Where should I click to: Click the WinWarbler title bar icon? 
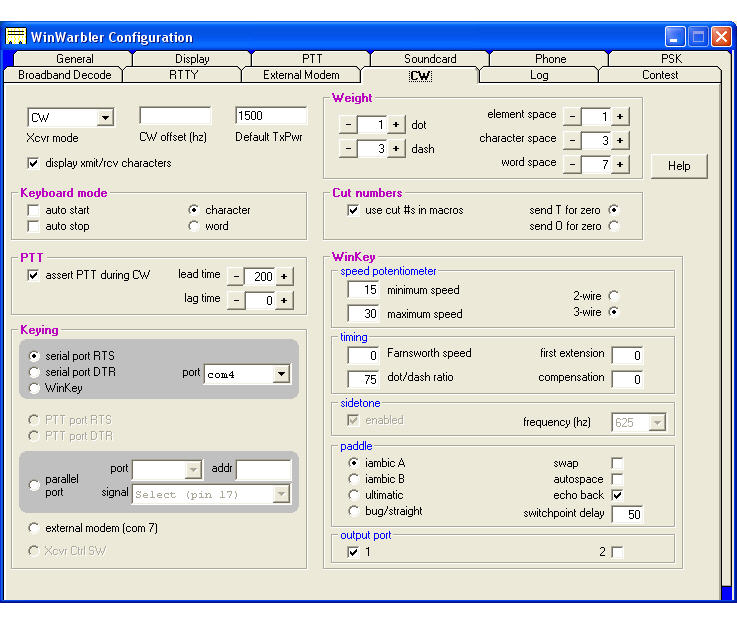16,36
